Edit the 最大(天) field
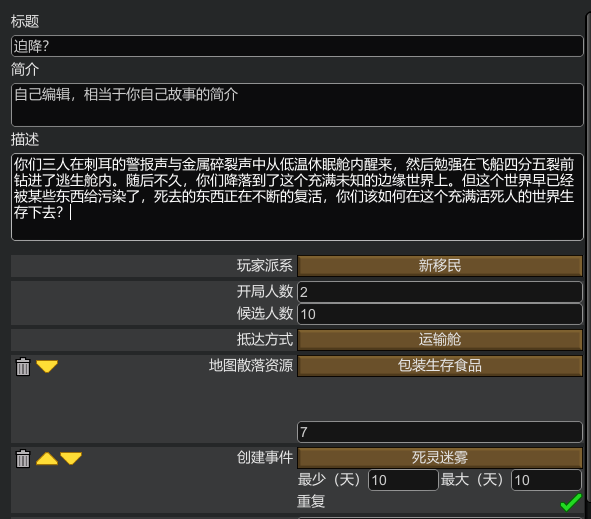591x519 pixels. 546,480
